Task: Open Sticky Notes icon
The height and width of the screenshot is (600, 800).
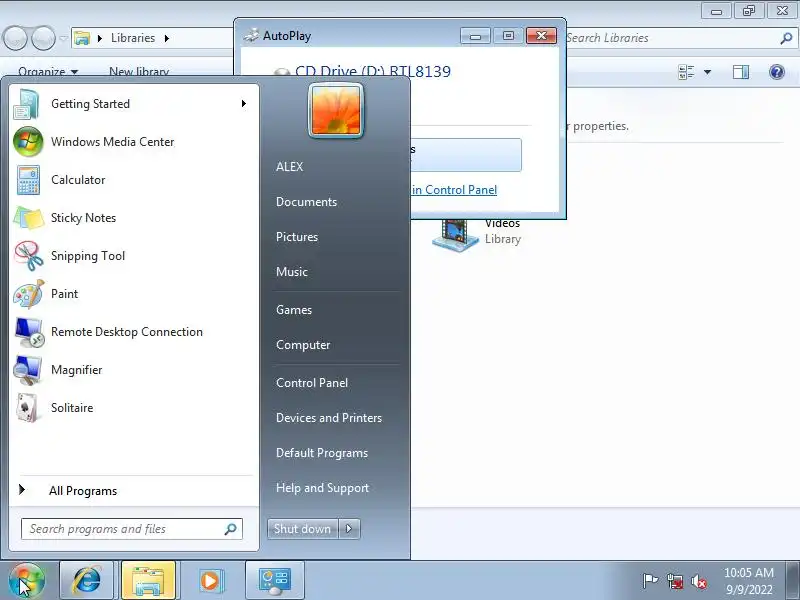Action: pyautogui.click(x=28, y=218)
